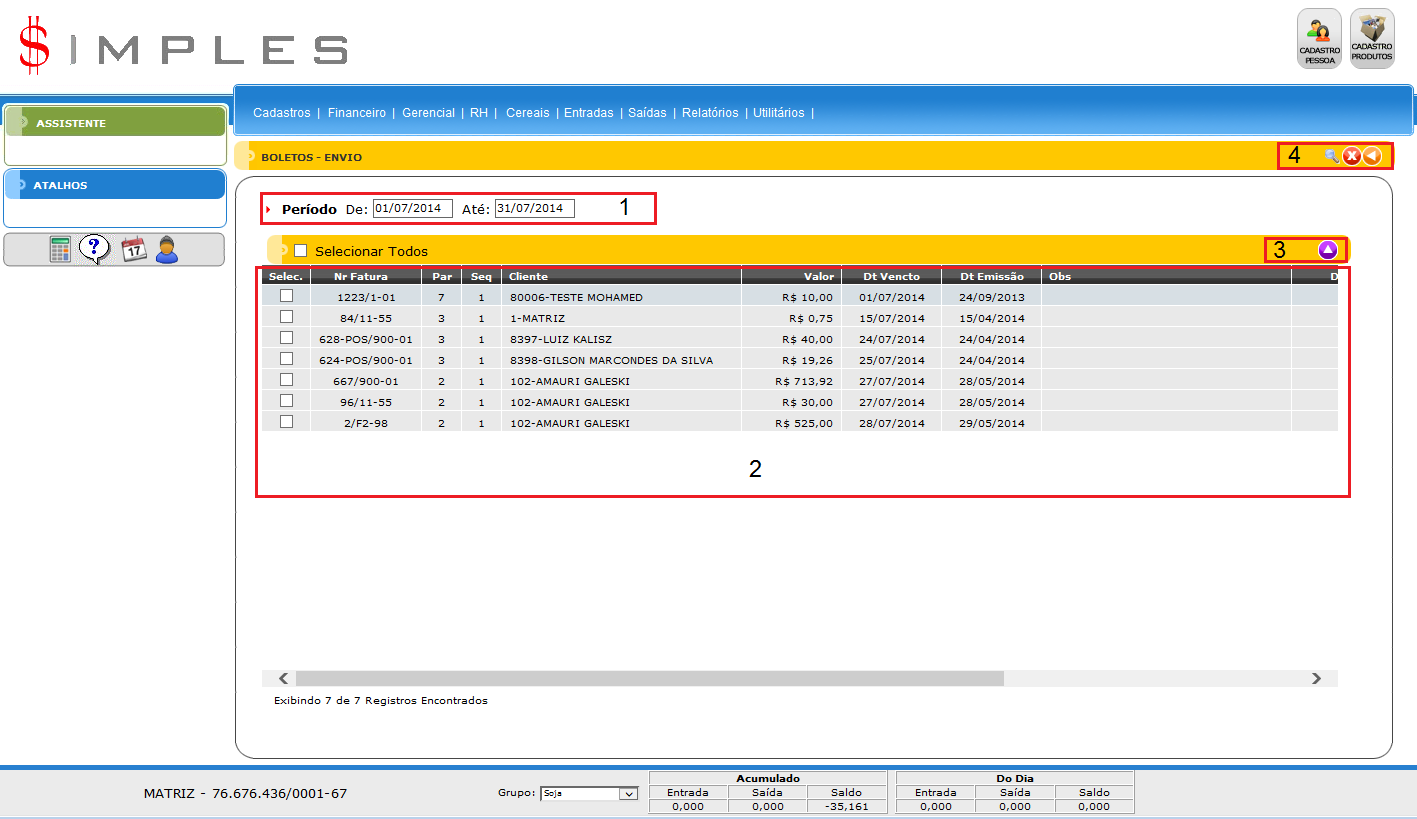
Task: Open the Financeiro menu
Action: (356, 113)
